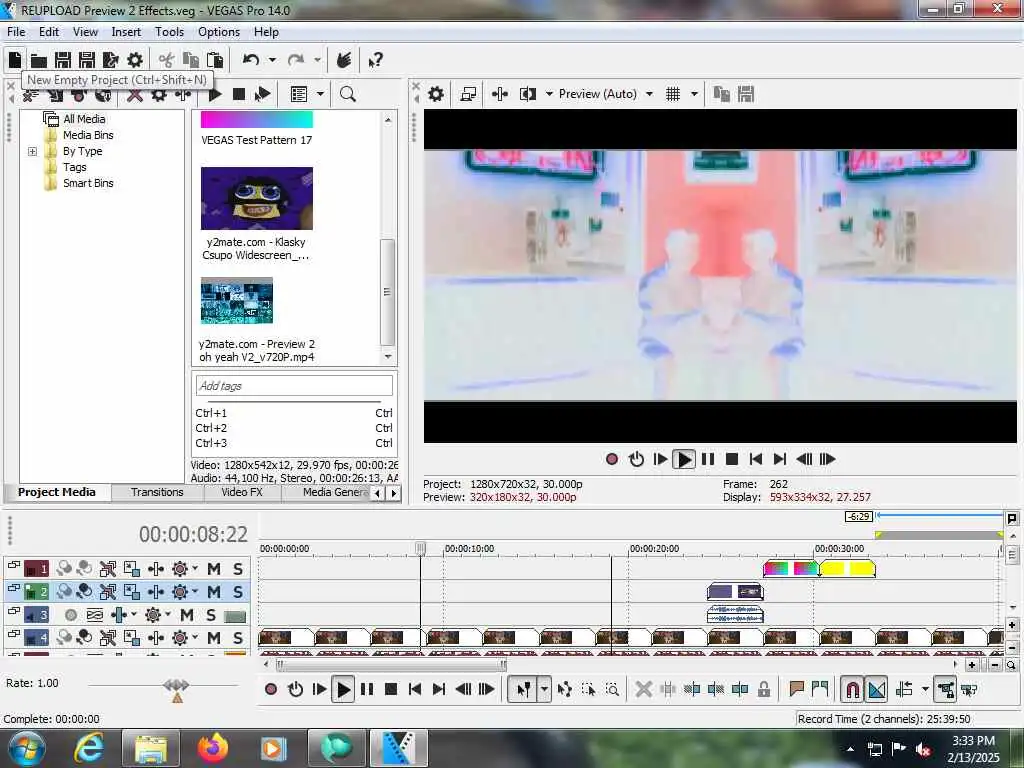Select the Preview 2 oh yeah V2 thumbnail
The width and height of the screenshot is (1024, 768).
point(236,301)
